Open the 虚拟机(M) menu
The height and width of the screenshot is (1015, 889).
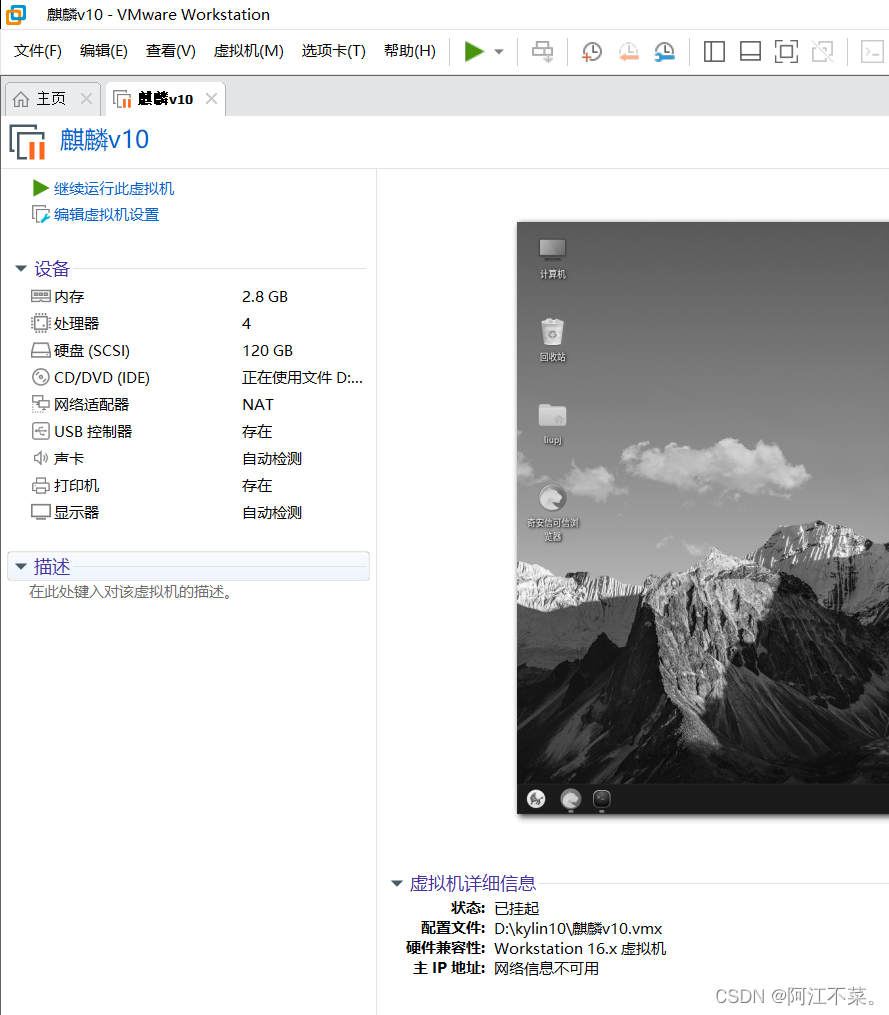[x=248, y=51]
